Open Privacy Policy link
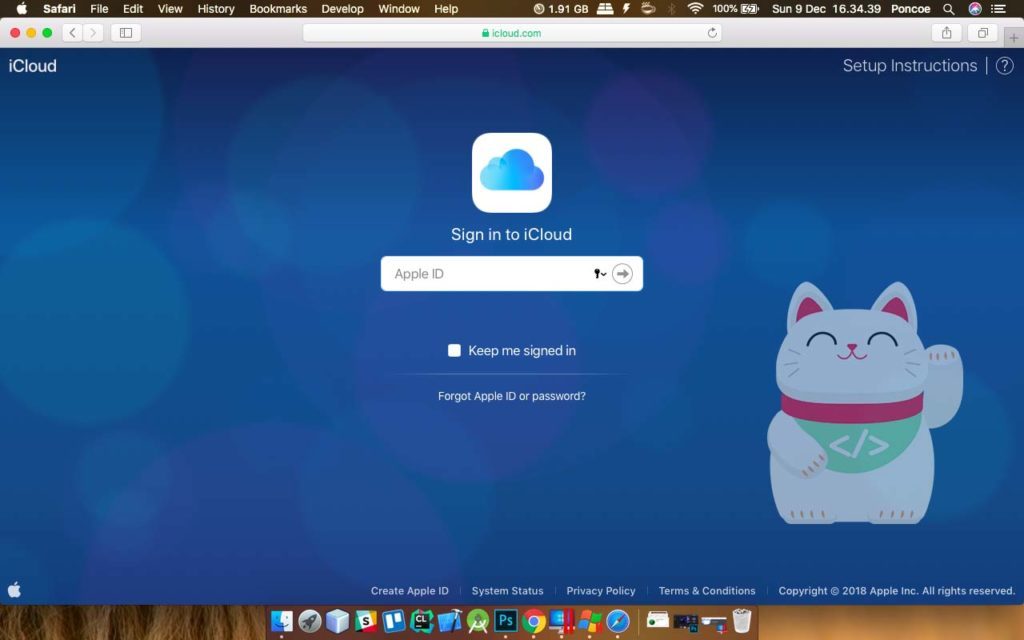 (601, 590)
